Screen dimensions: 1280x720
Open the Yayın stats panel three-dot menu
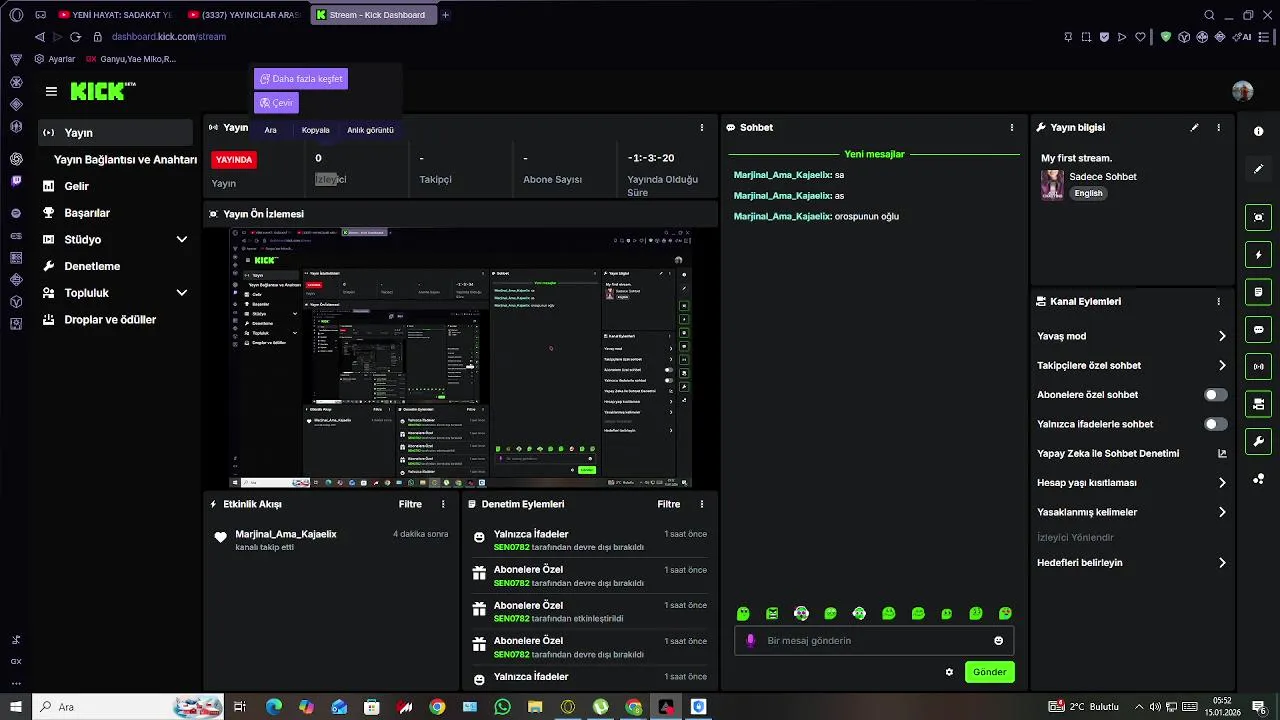pos(701,128)
